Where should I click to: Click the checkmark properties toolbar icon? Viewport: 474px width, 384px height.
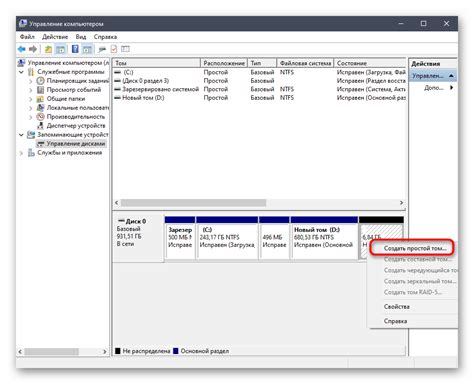coord(114,49)
